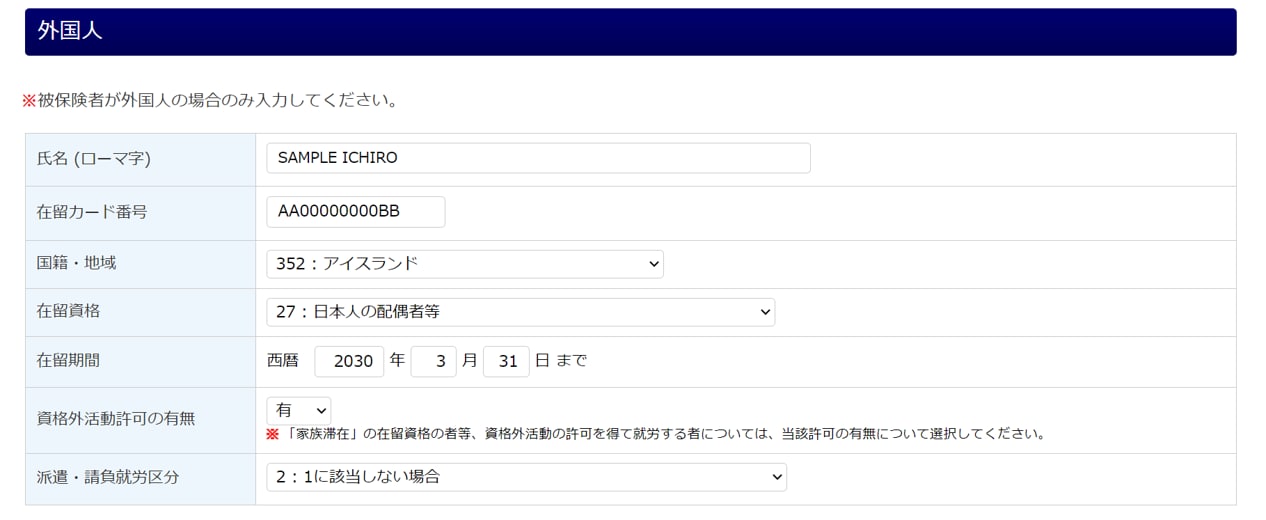Open the 派遣・請負就労区分 dropdown
Screen dimensions: 1266x520
click(526, 477)
